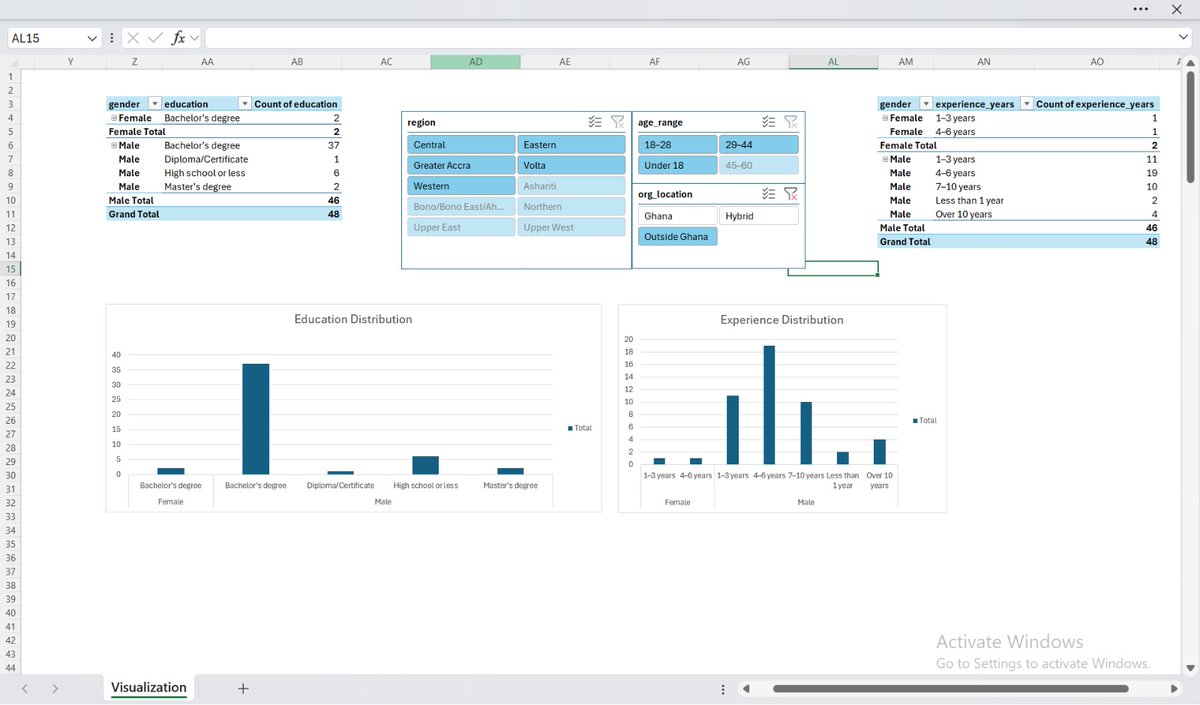Image resolution: width=1200 pixels, height=705 pixels.
Task: Select Northern in region slicer
Action: 571,207
